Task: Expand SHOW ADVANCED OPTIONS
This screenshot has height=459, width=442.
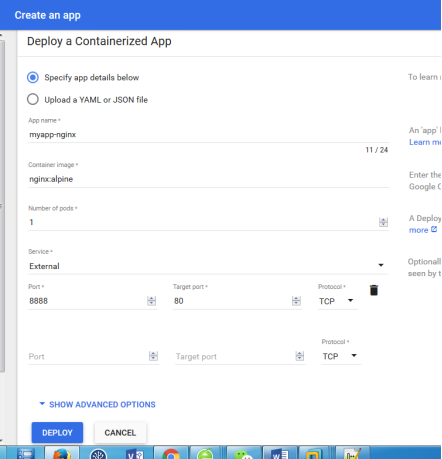Action: [97, 404]
